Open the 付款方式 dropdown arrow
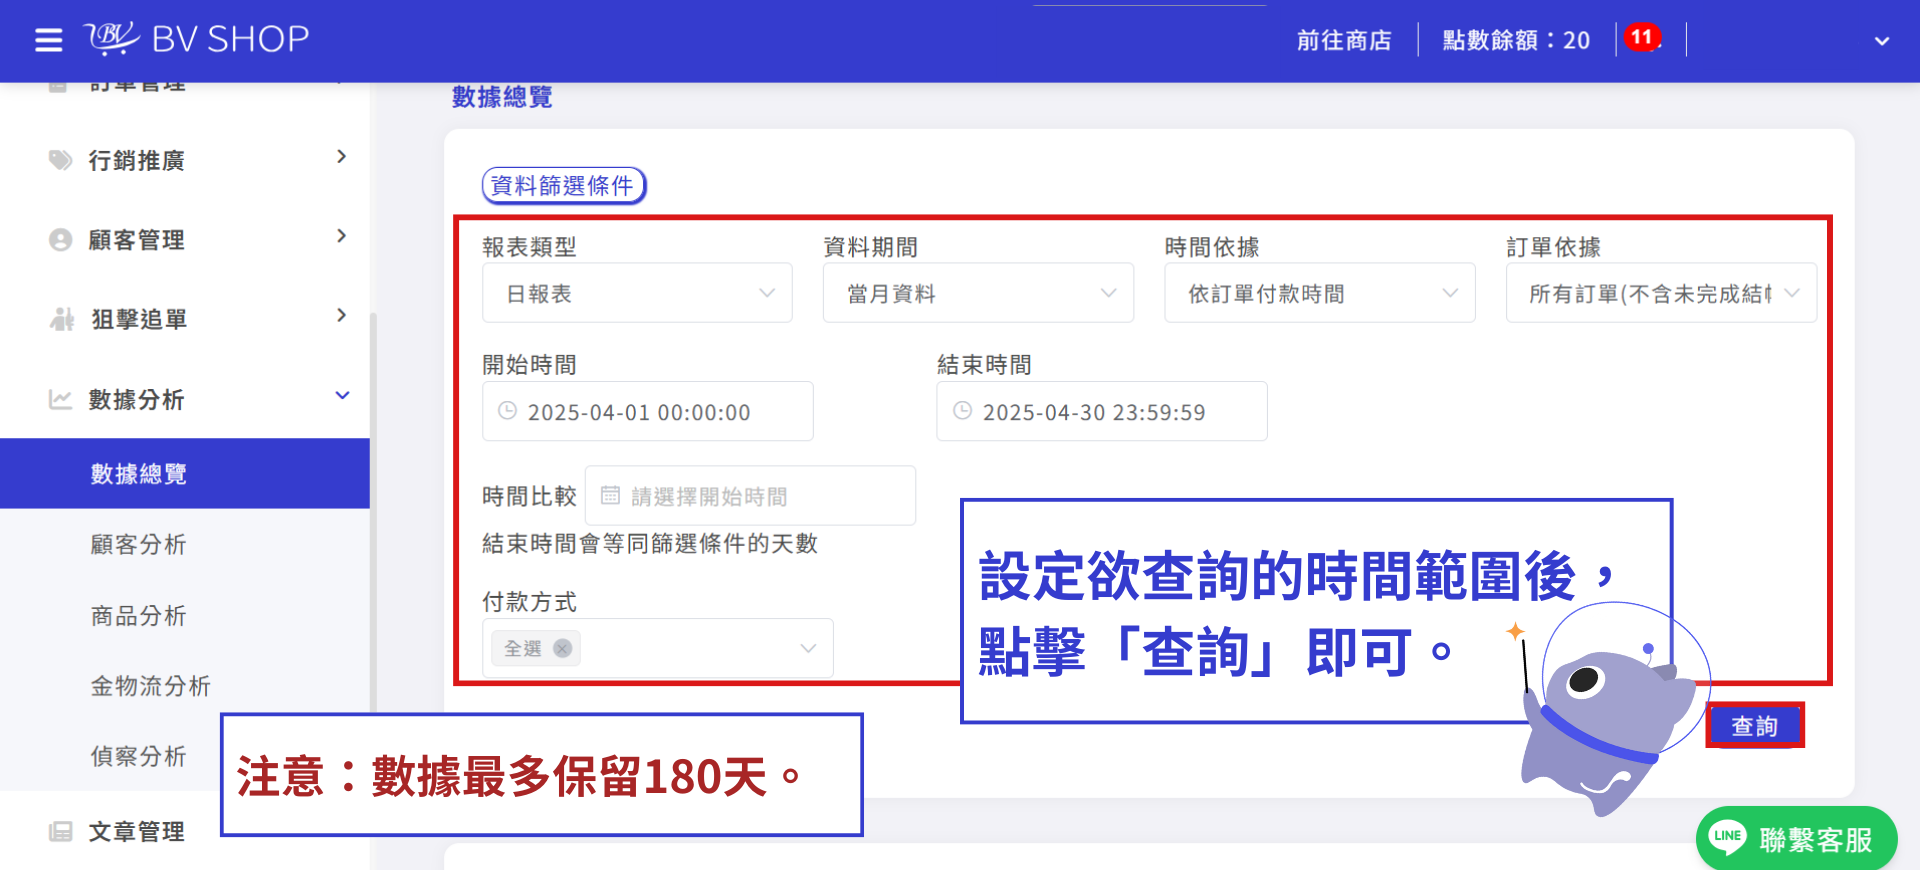1920x870 pixels. pyautogui.click(x=808, y=648)
